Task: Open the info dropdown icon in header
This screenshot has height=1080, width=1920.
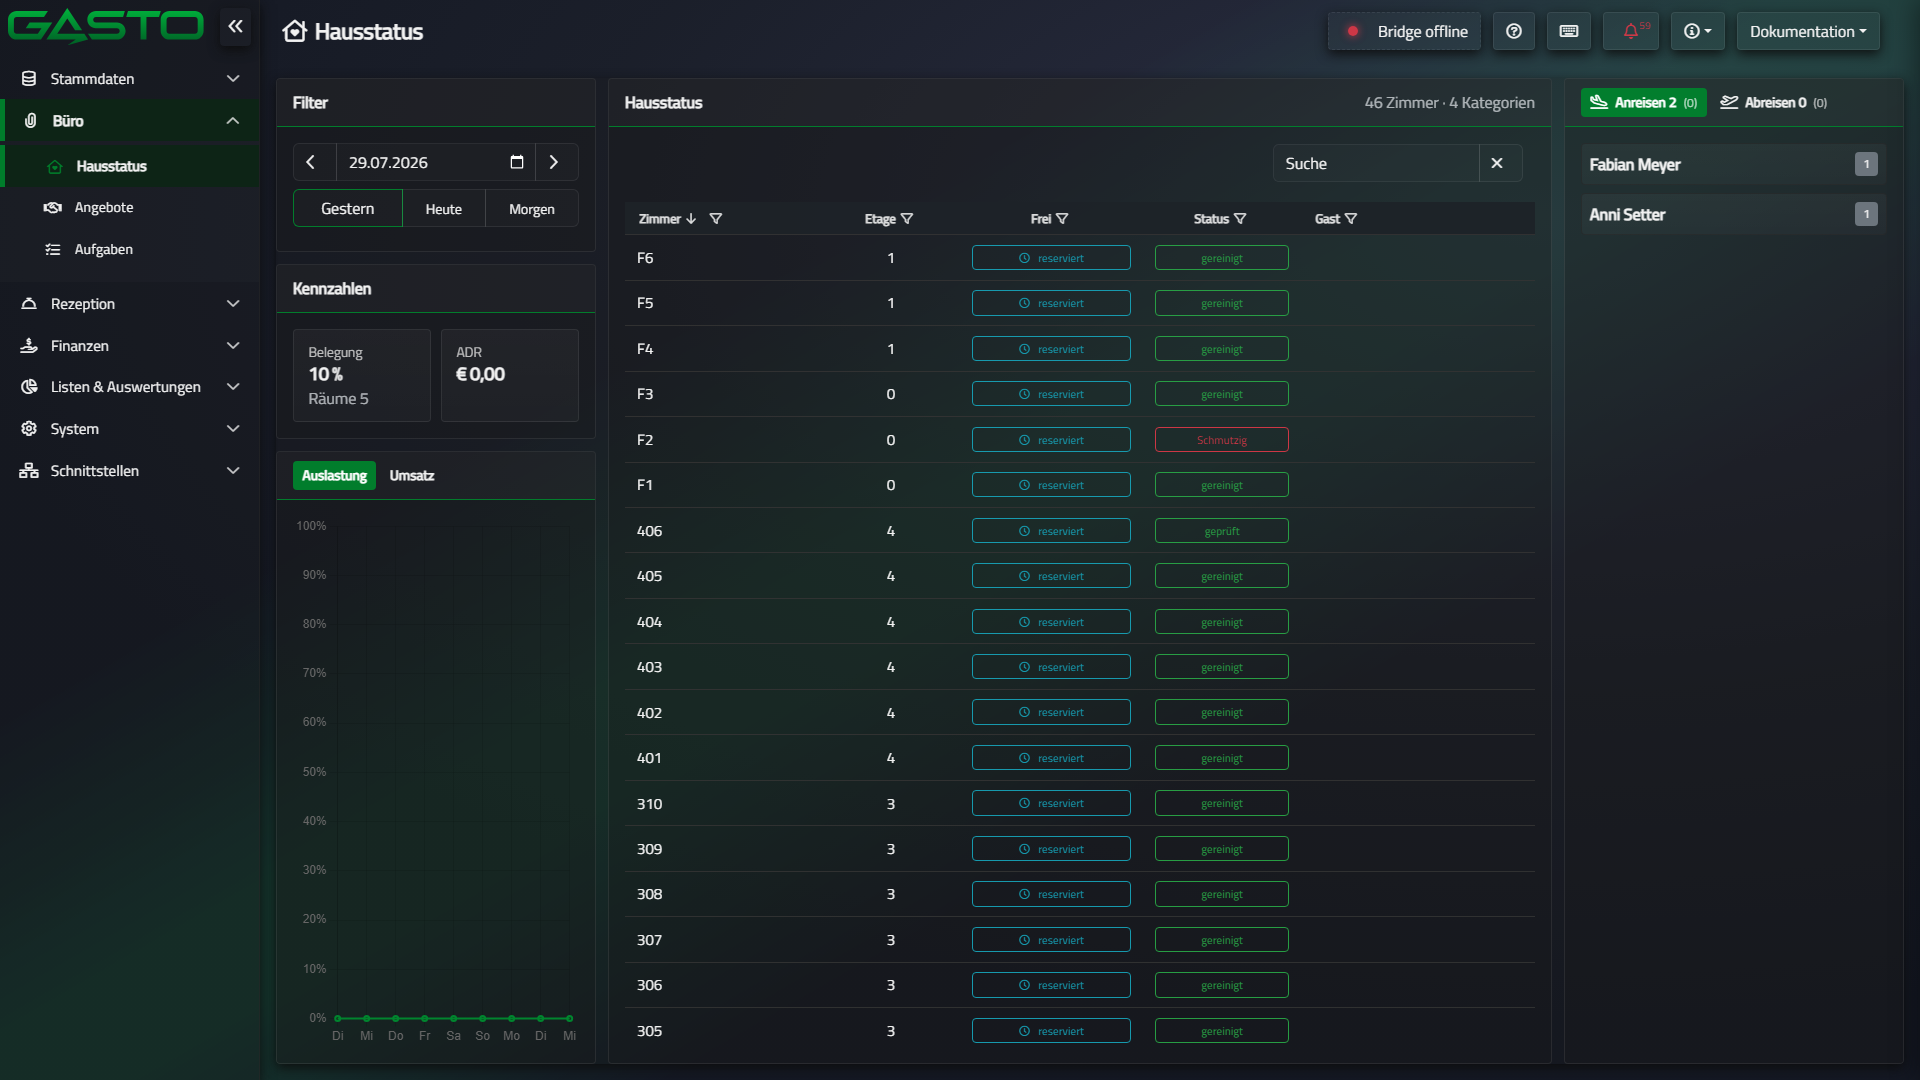Action: coord(1697,31)
